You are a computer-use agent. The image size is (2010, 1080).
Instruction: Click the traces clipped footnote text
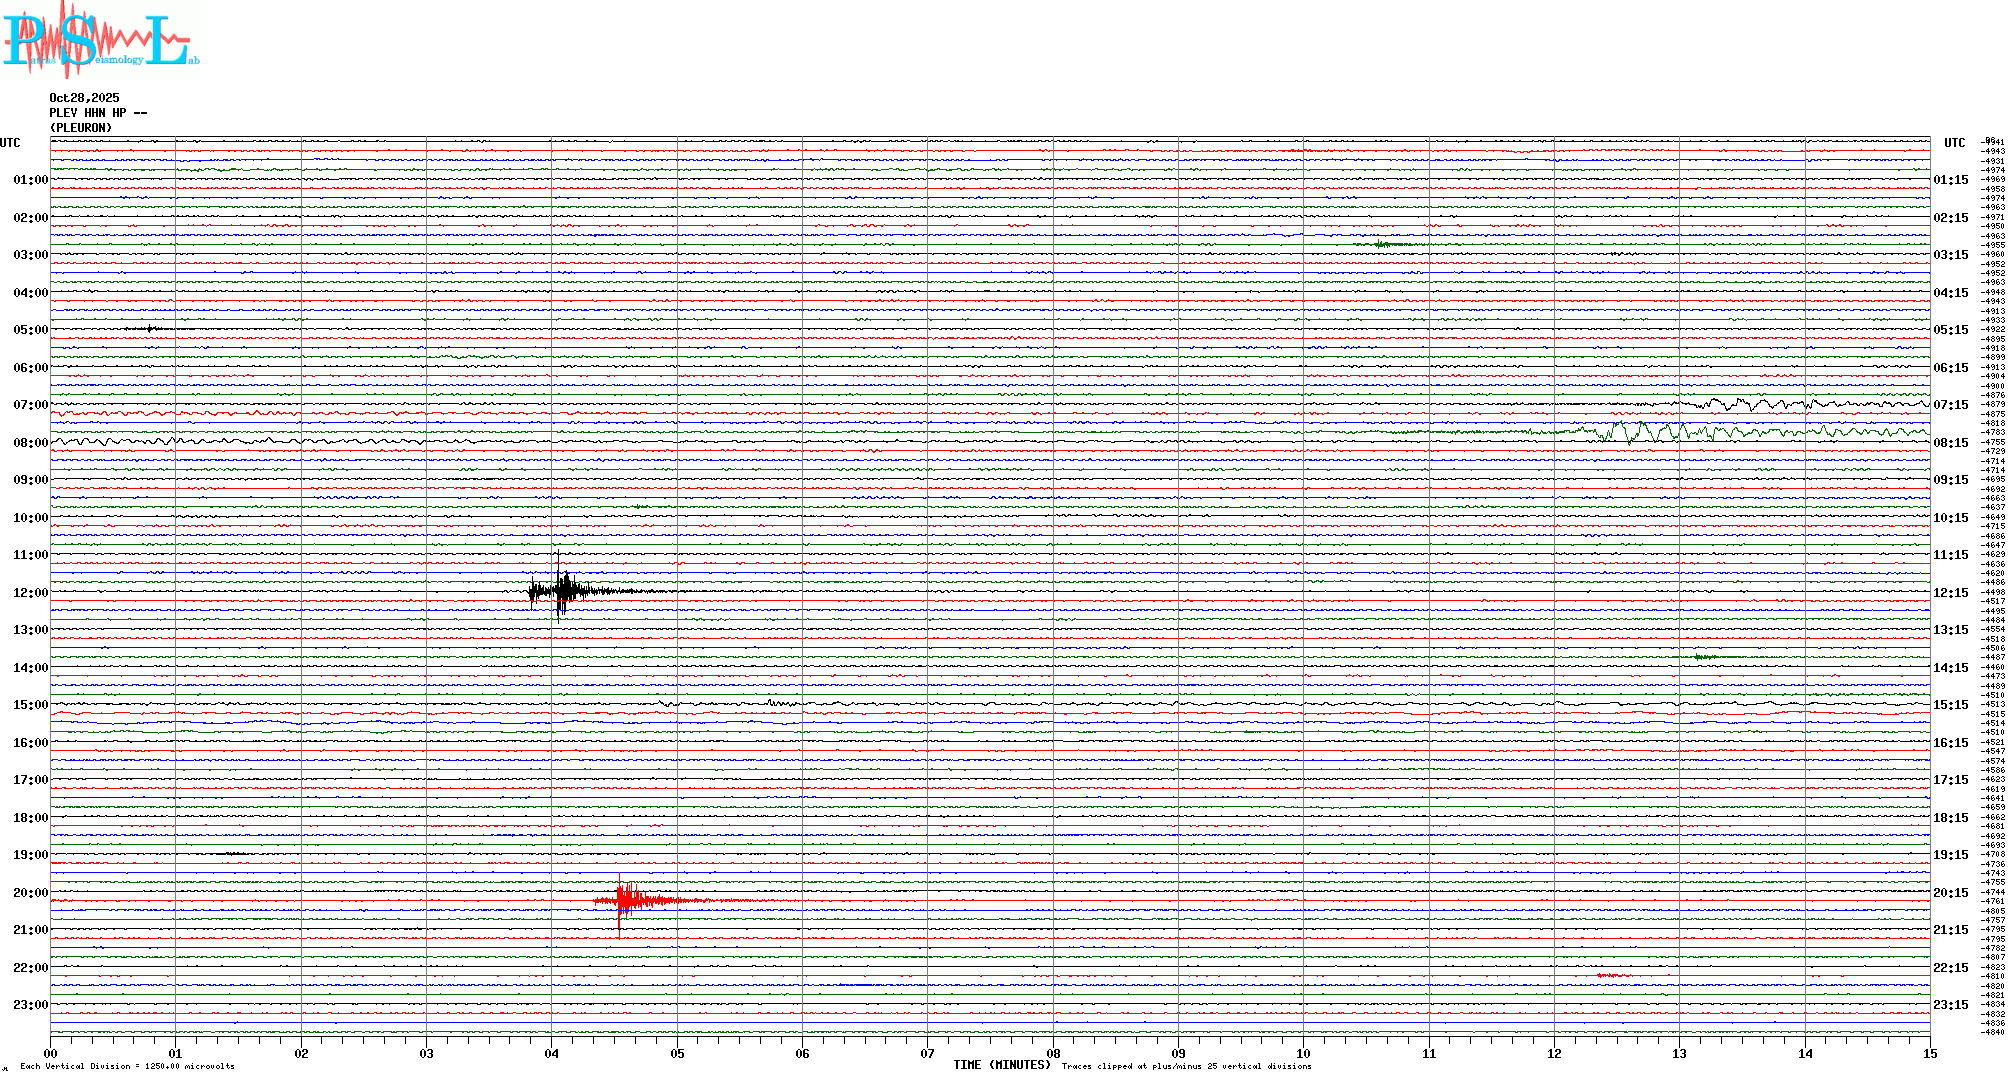tap(1186, 1066)
